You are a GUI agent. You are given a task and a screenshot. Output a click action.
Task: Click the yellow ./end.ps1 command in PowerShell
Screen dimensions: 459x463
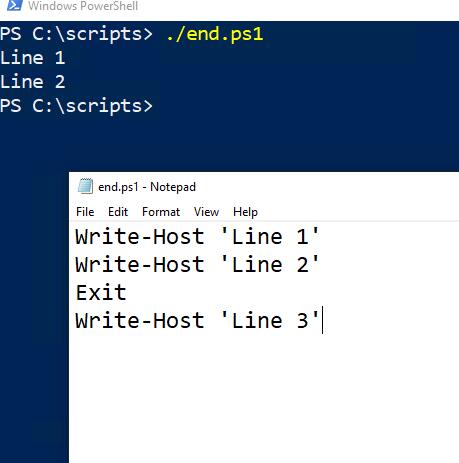214,34
